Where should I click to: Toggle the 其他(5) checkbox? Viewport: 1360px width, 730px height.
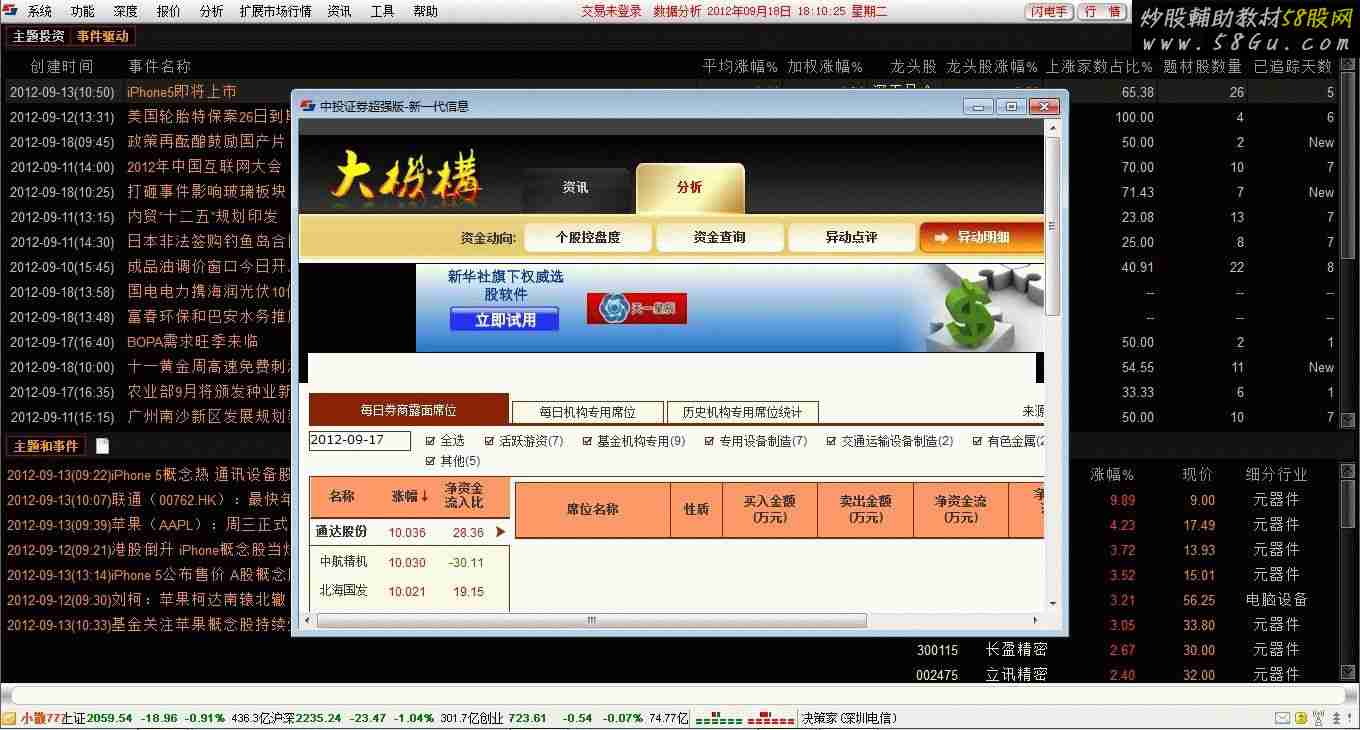[430, 461]
